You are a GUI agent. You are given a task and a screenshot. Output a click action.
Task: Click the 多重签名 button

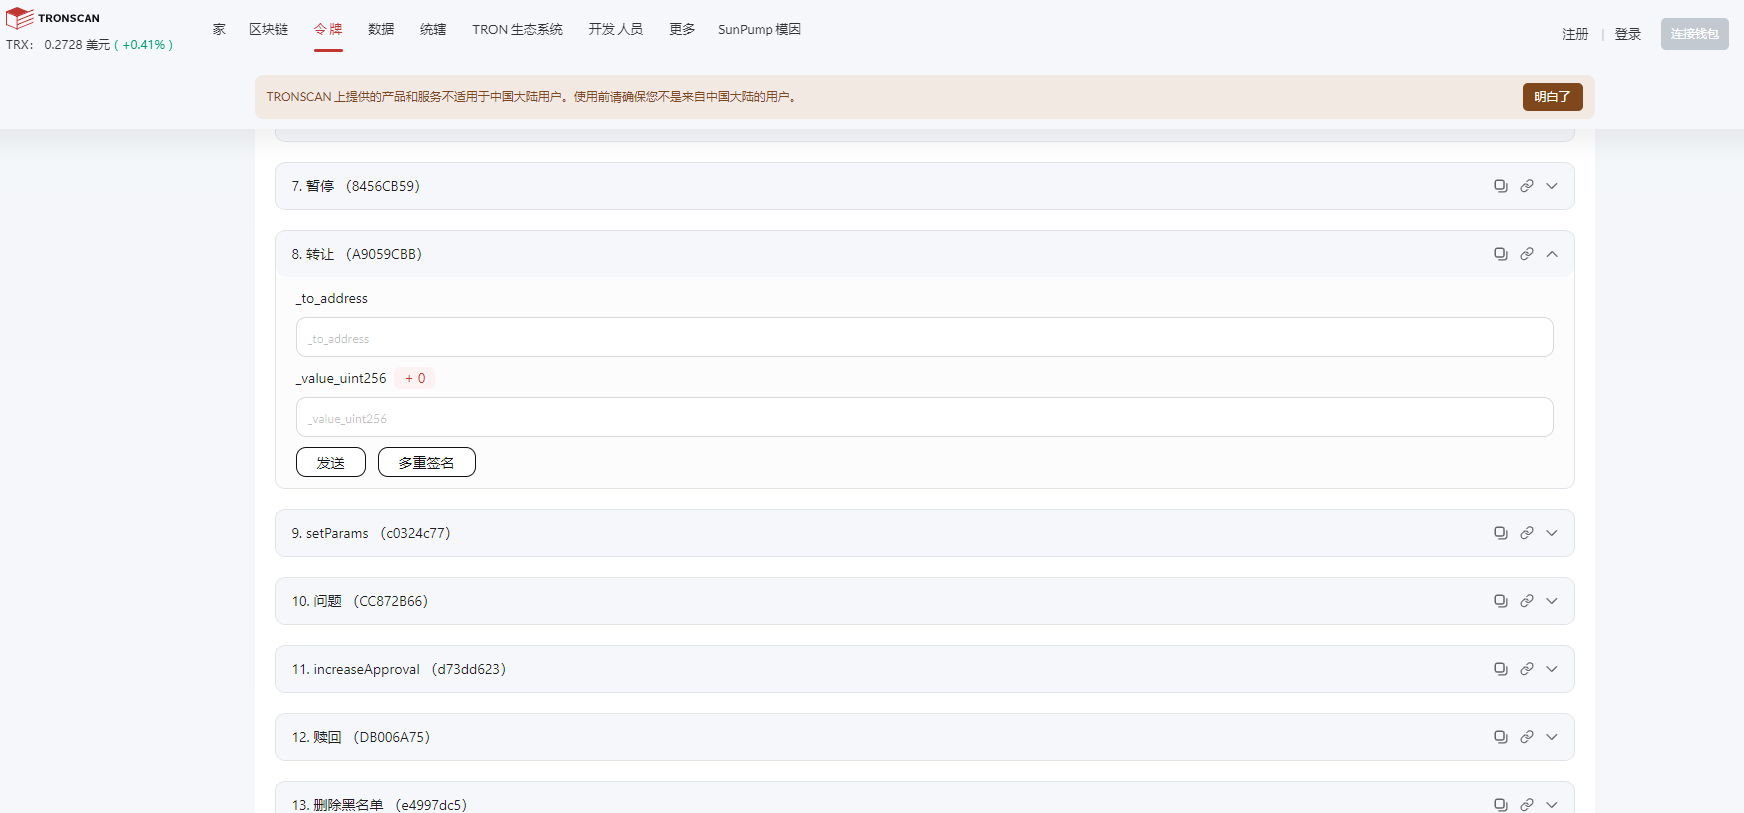pyautogui.click(x=427, y=462)
